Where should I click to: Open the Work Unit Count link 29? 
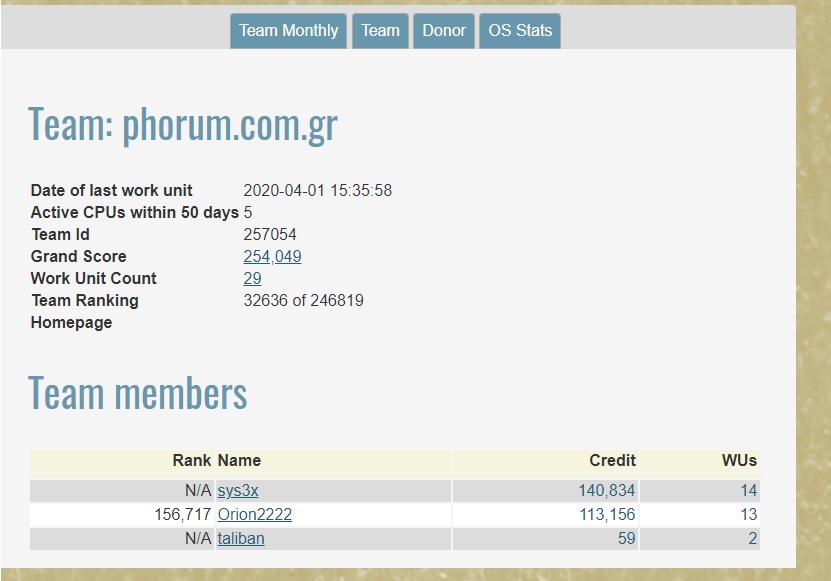[252, 278]
